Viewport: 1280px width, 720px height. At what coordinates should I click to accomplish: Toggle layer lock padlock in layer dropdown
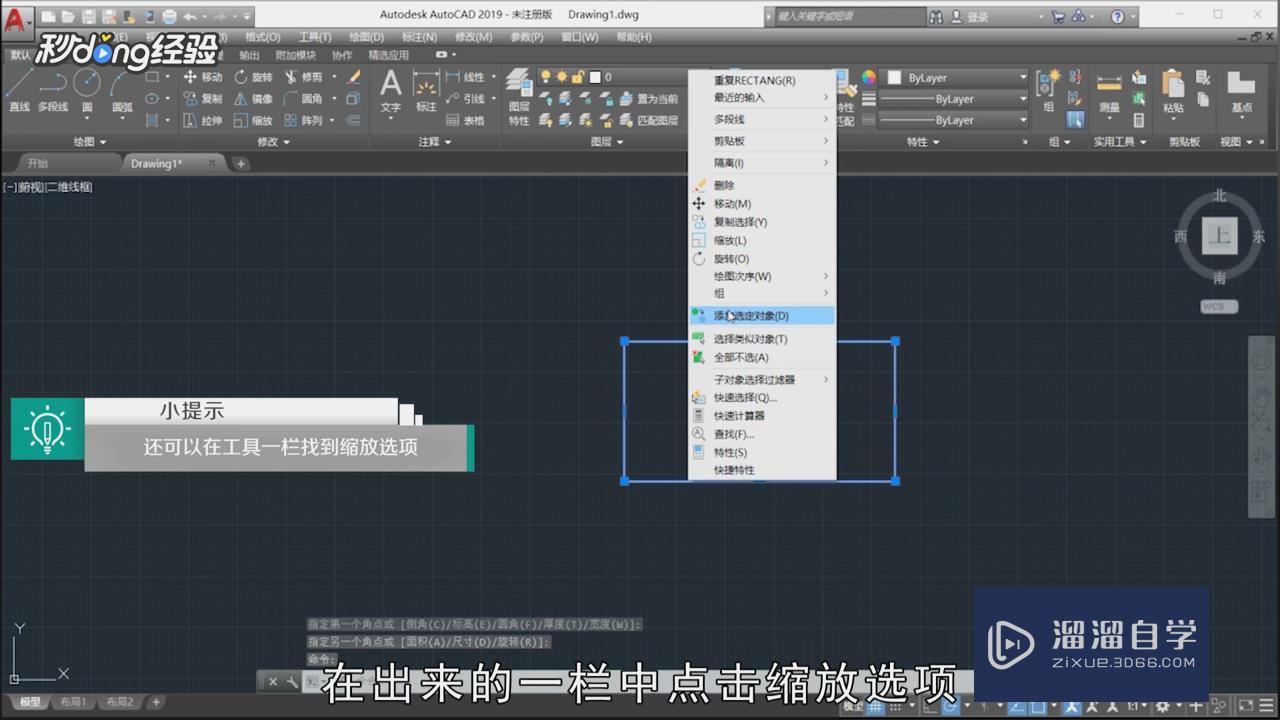pos(578,77)
